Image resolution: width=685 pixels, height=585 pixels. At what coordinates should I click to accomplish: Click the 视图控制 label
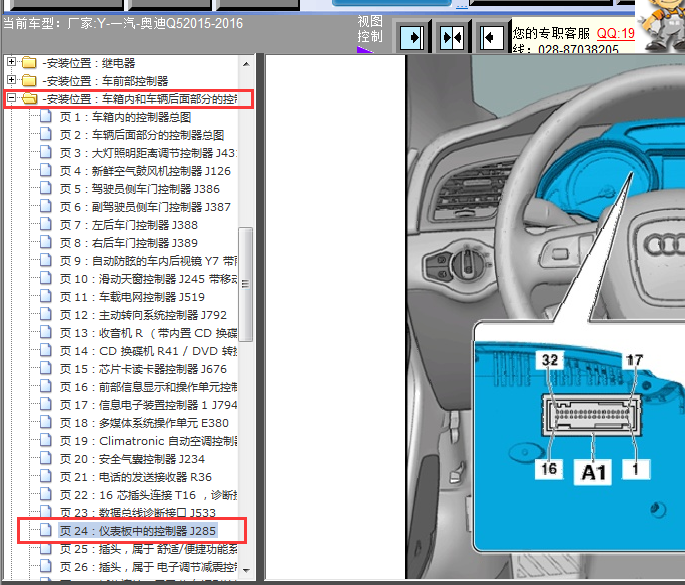pyautogui.click(x=370, y=29)
